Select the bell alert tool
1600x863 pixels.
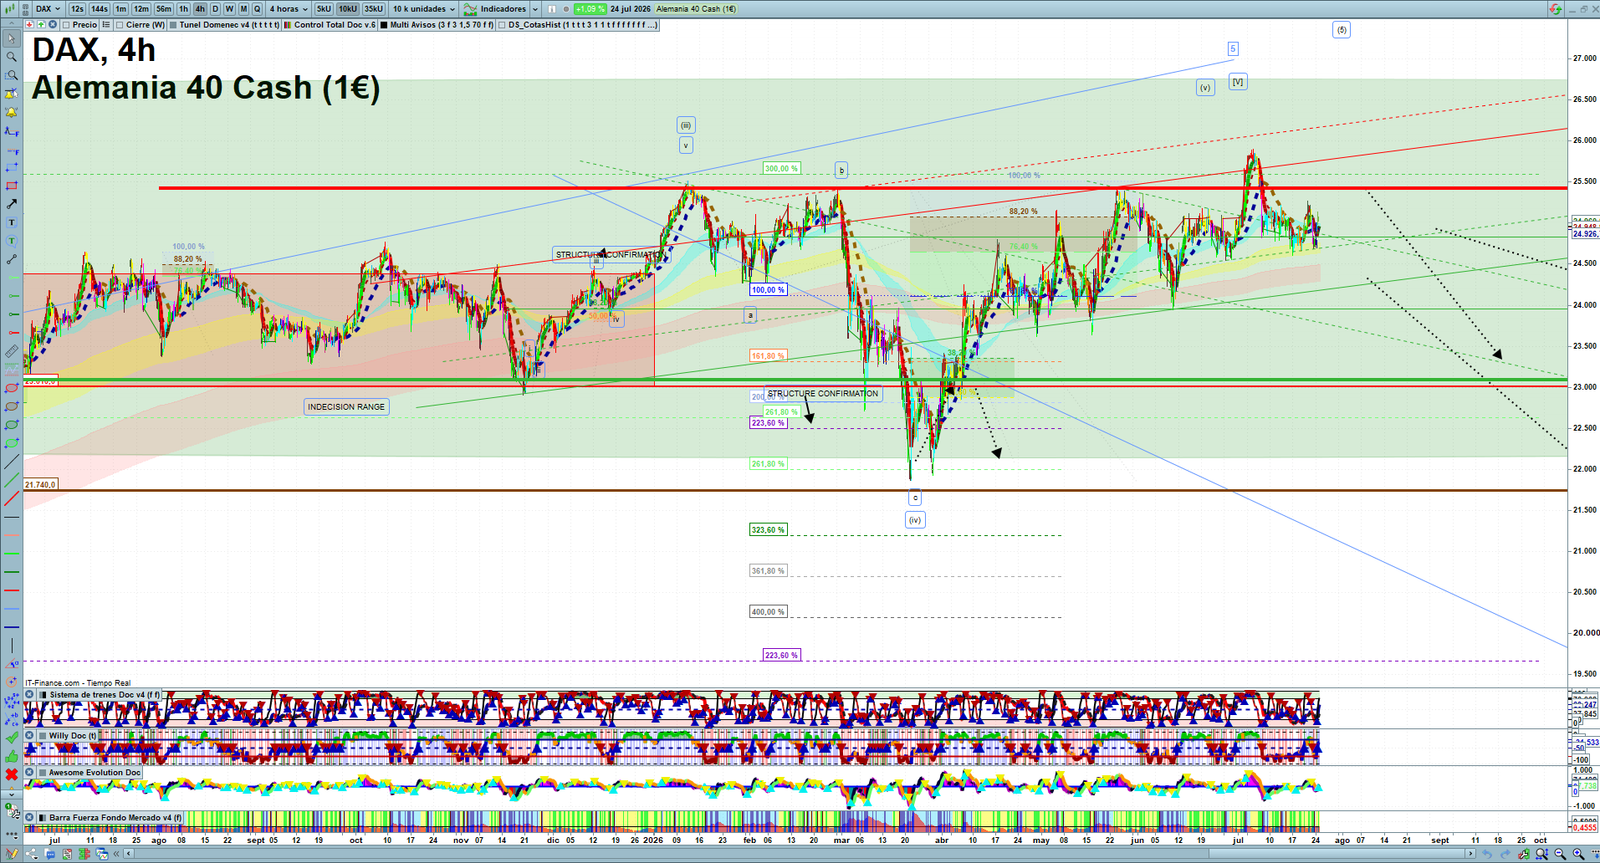[12, 112]
